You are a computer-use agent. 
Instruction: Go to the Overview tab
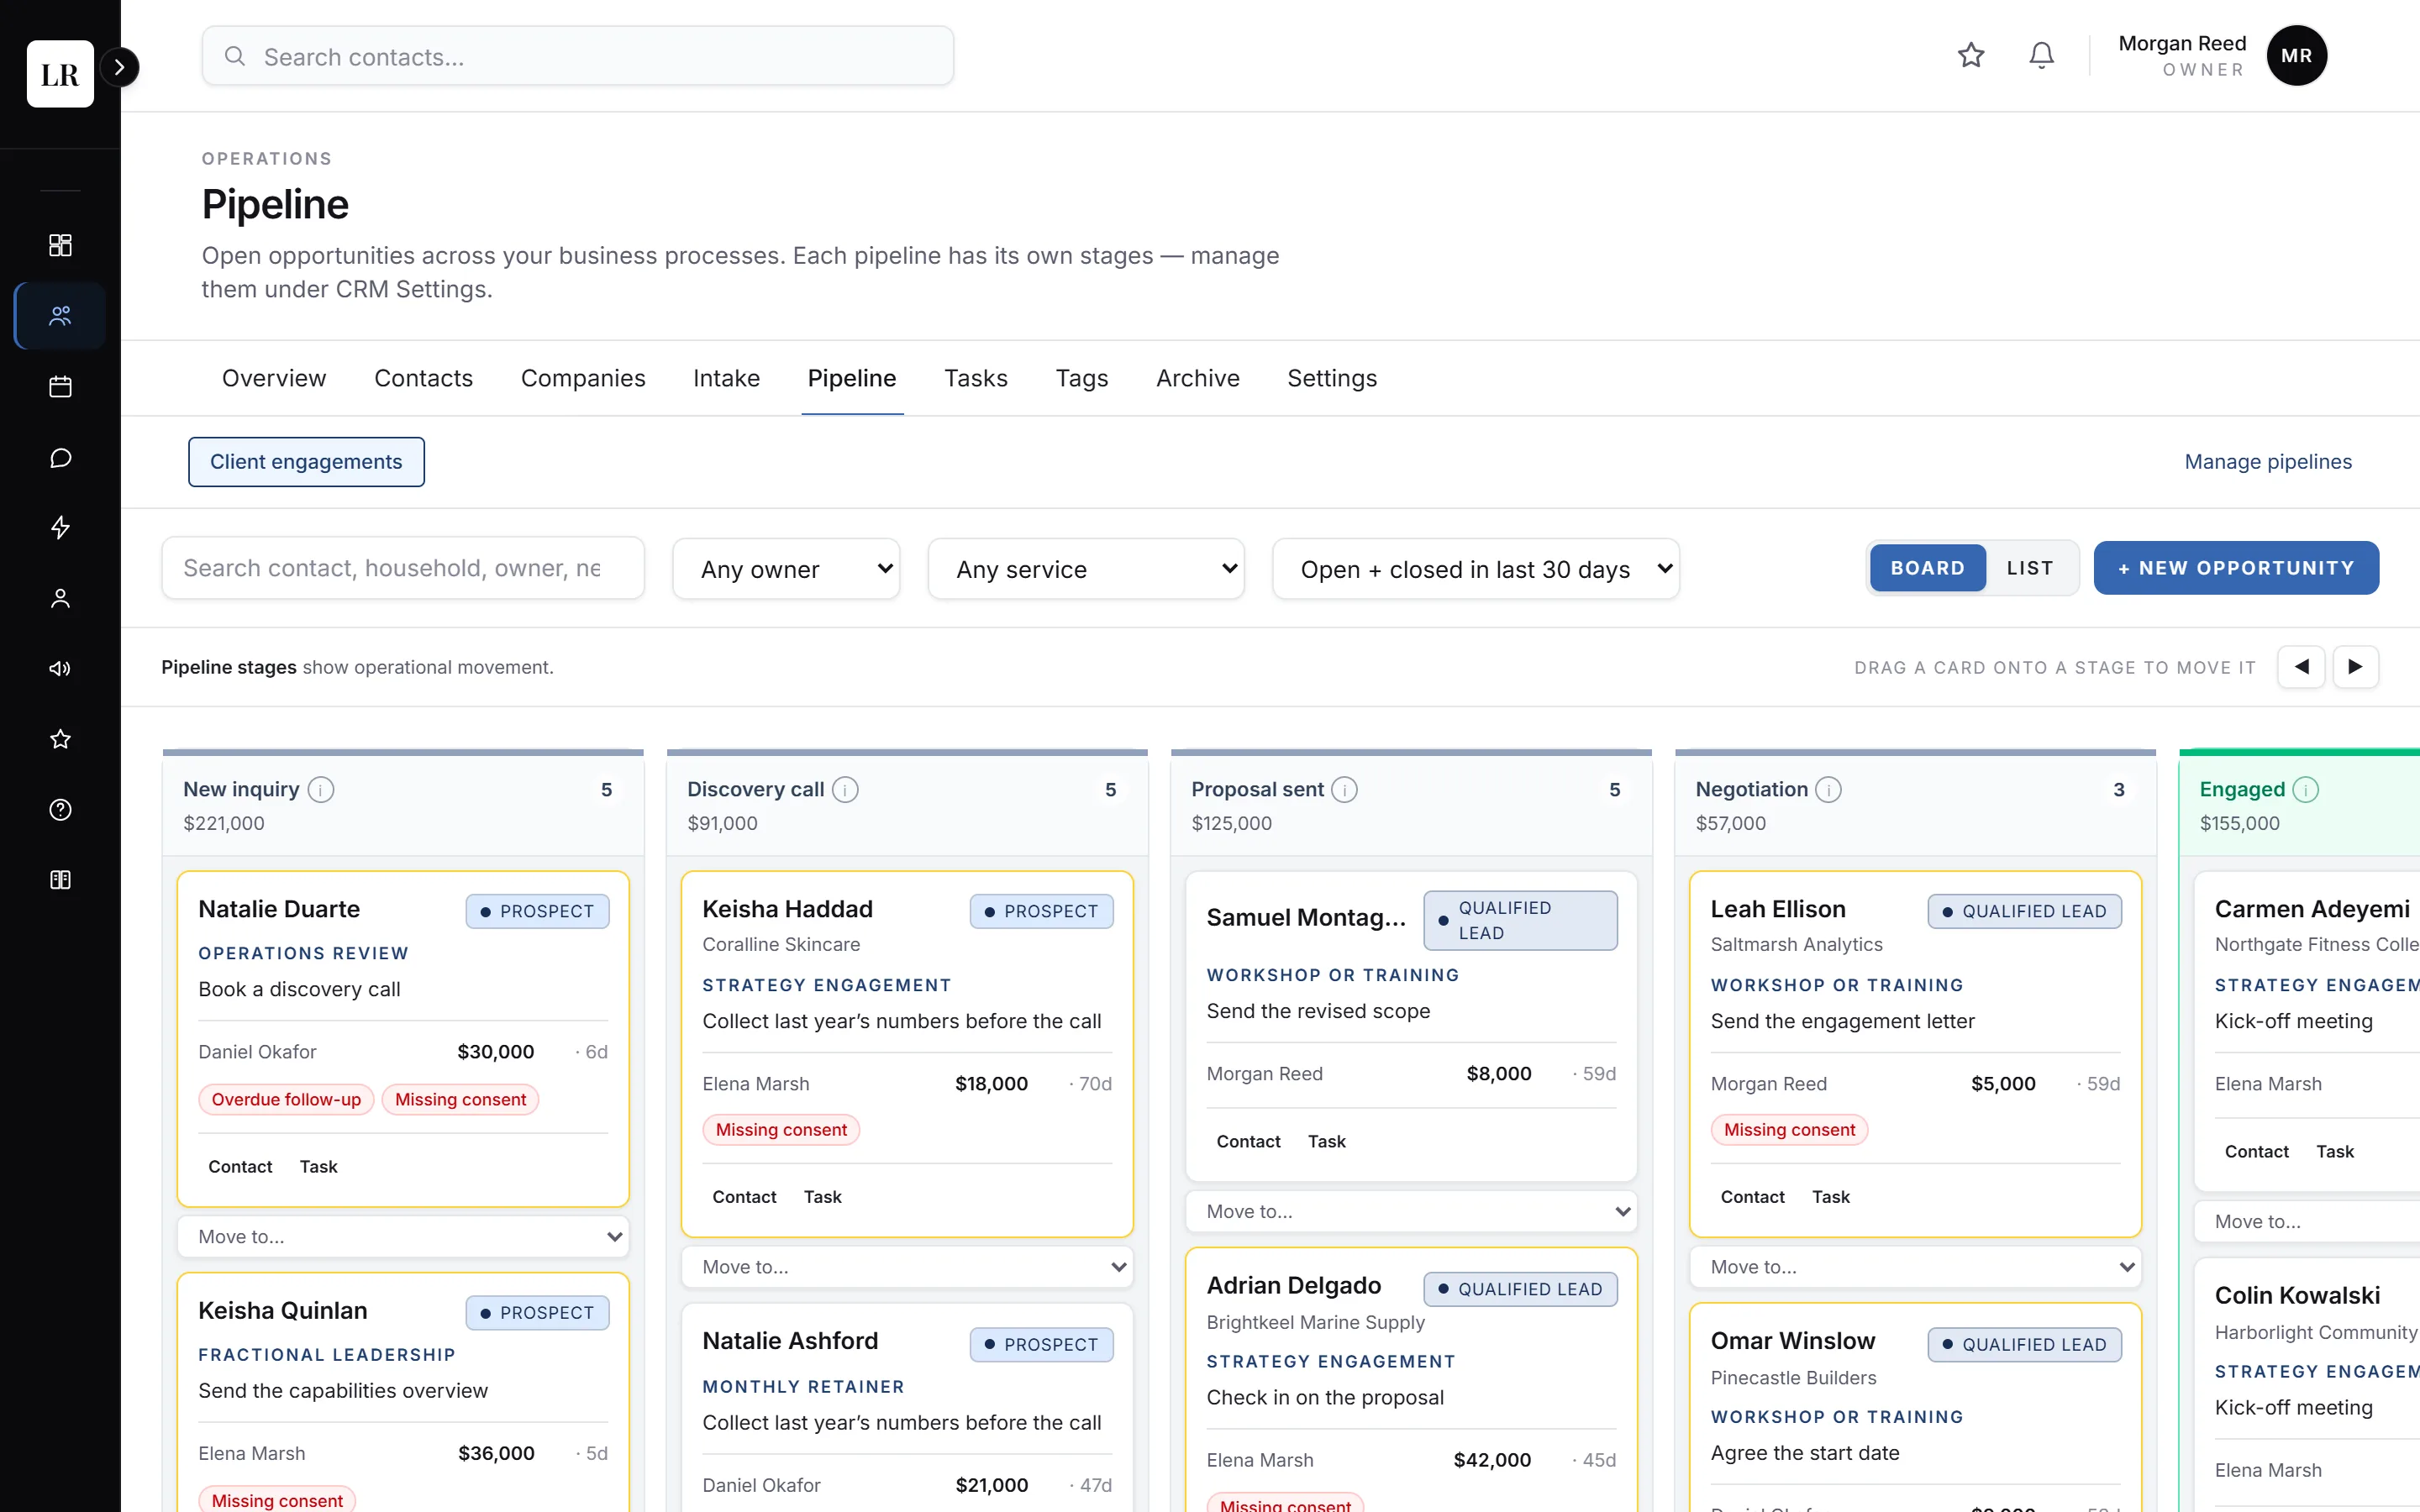(274, 378)
